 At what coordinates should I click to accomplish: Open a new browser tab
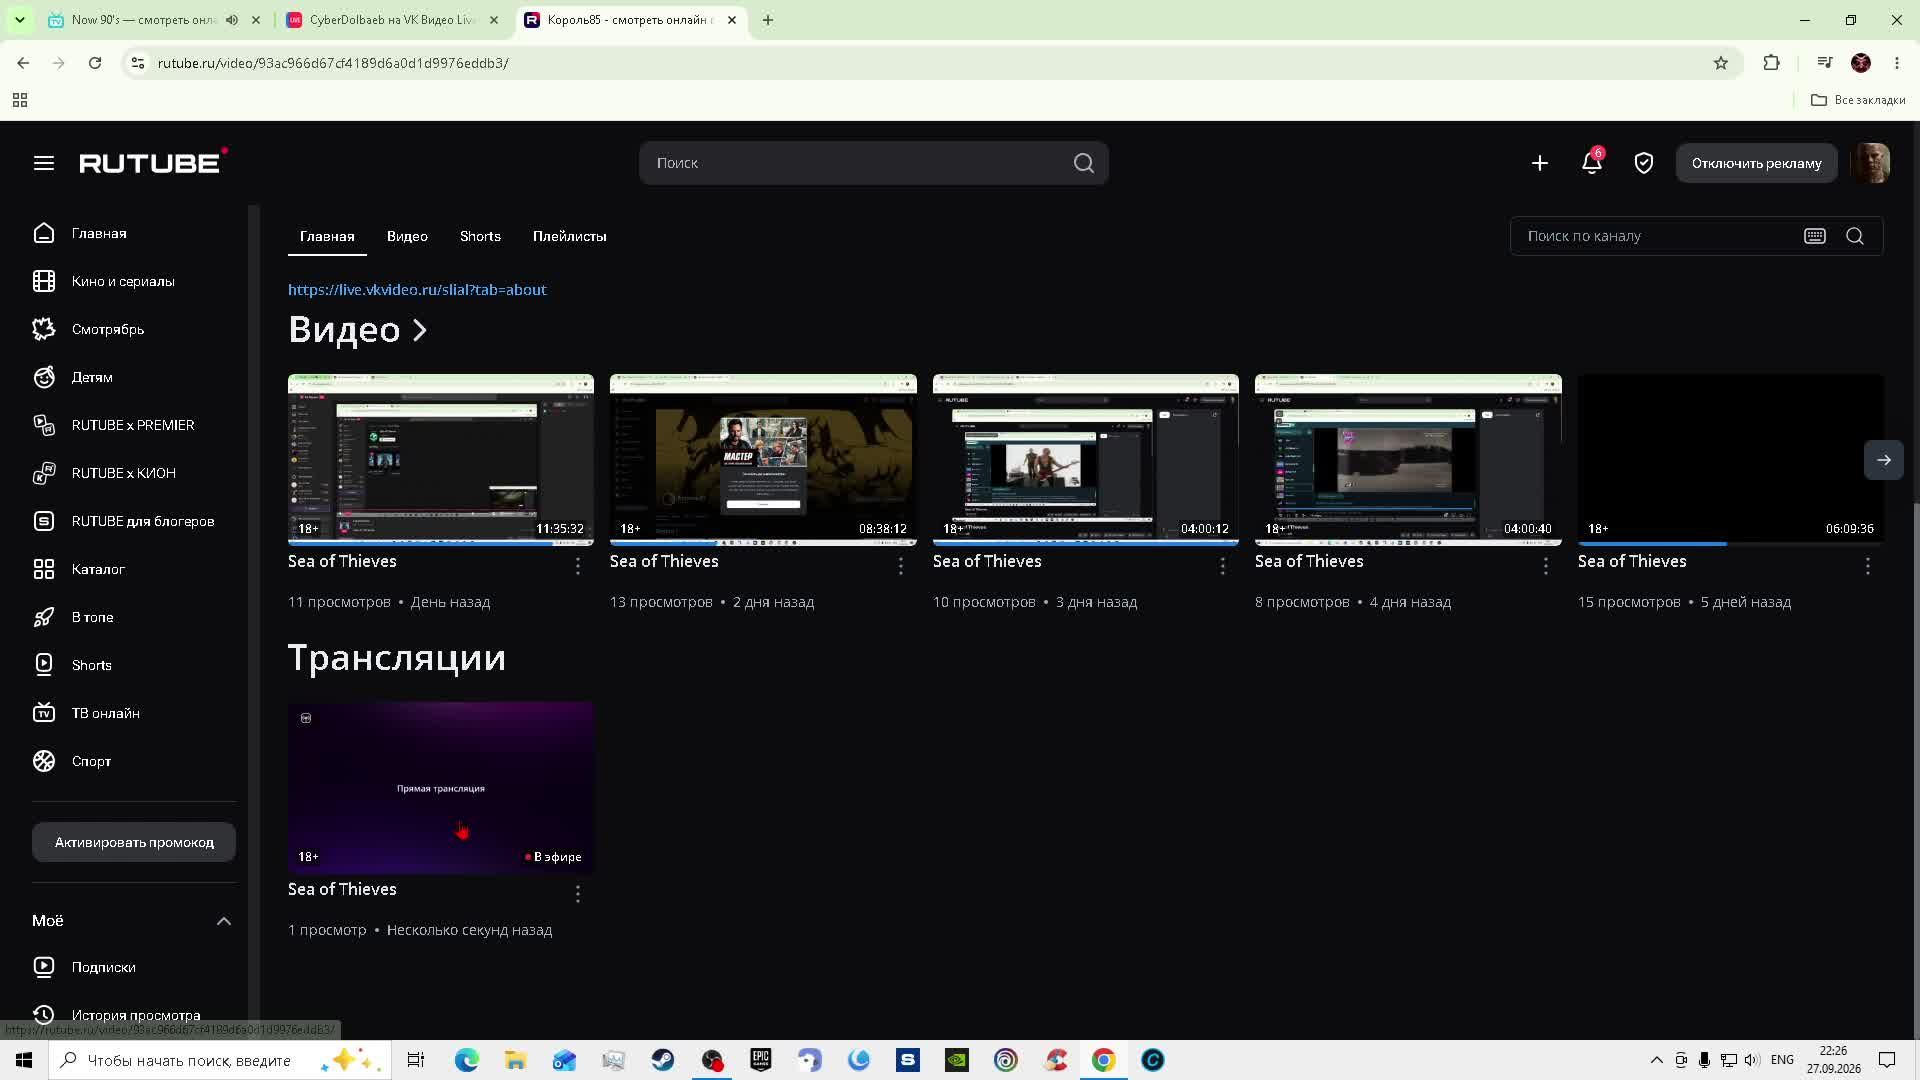pos(768,20)
